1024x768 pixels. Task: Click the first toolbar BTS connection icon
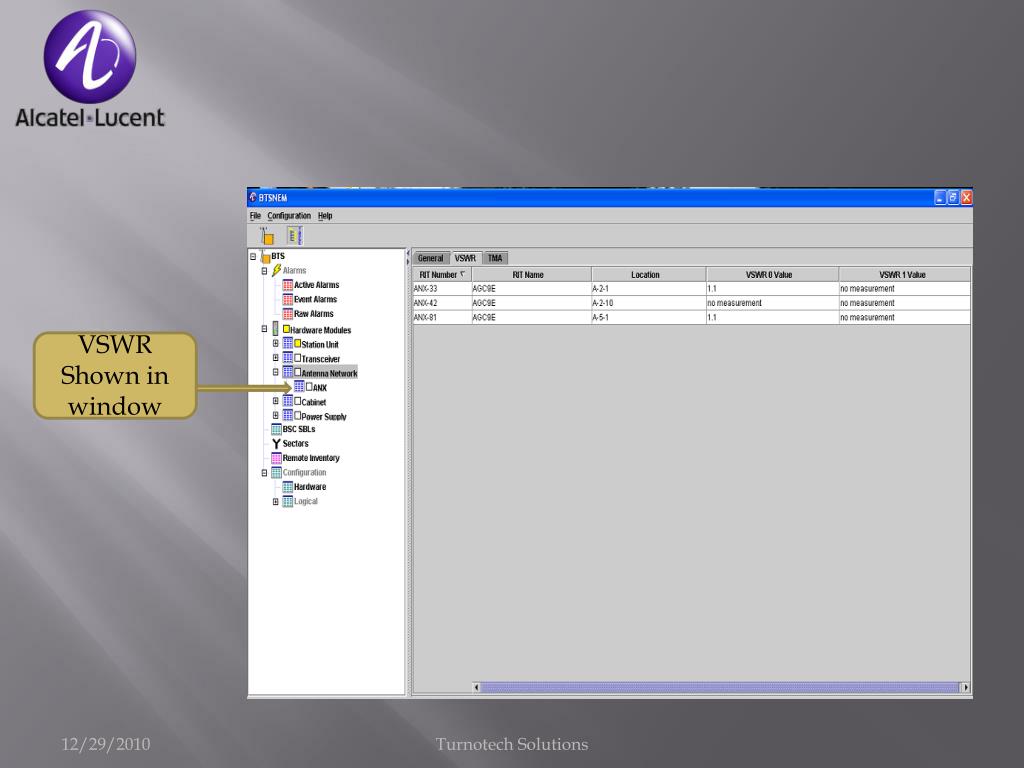(267, 236)
